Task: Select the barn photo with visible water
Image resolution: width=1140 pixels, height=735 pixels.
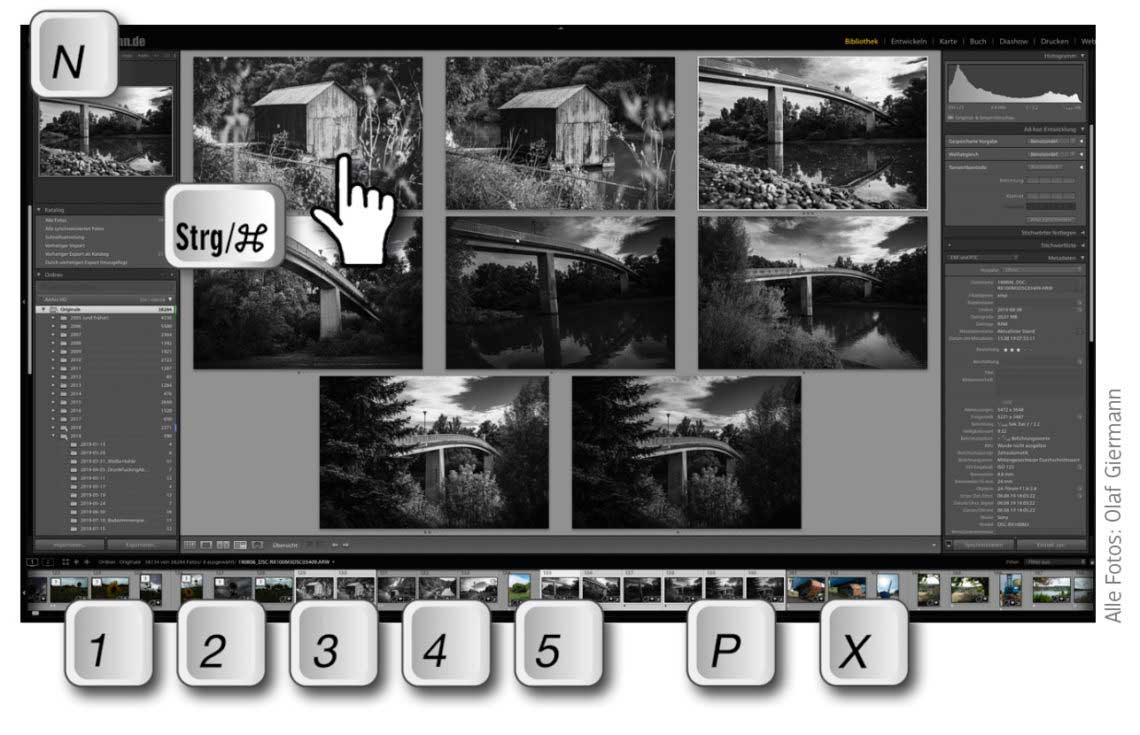Action: pyautogui.click(x=560, y=133)
